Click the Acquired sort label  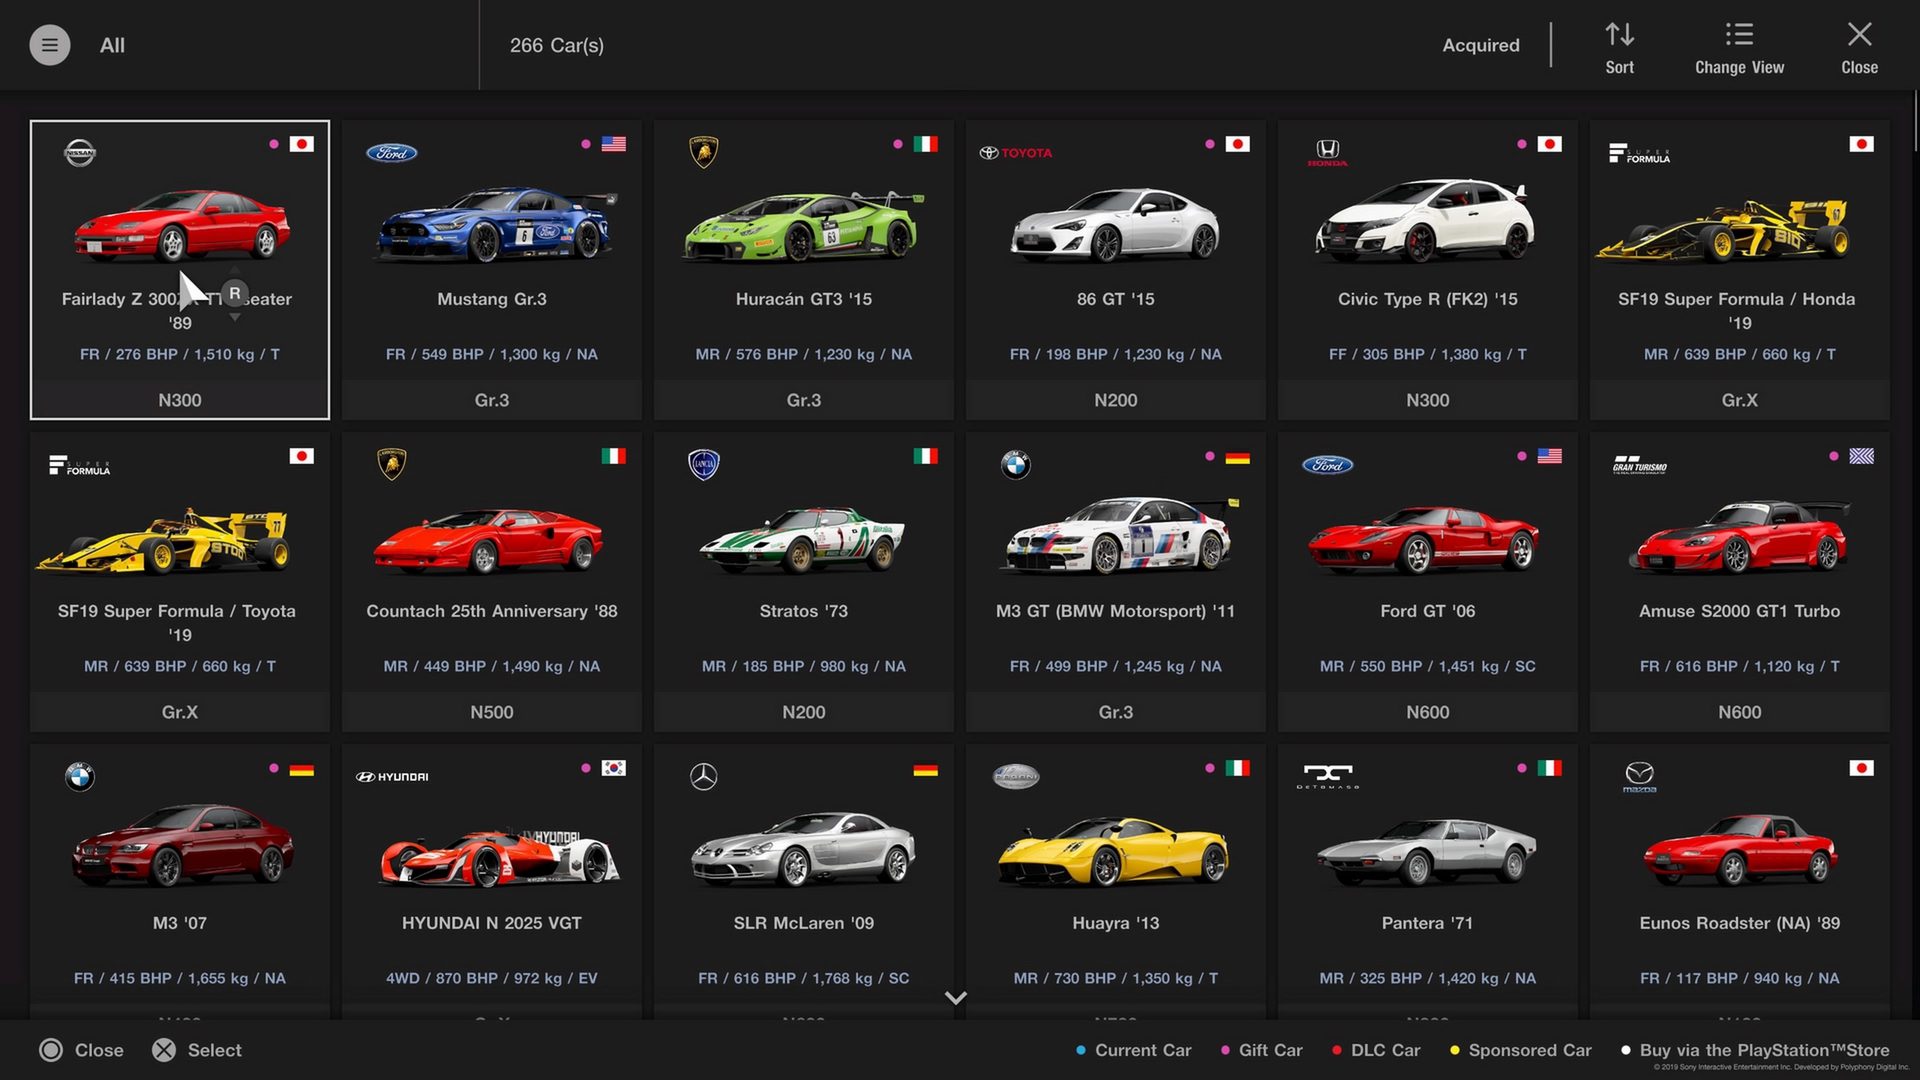(1481, 45)
